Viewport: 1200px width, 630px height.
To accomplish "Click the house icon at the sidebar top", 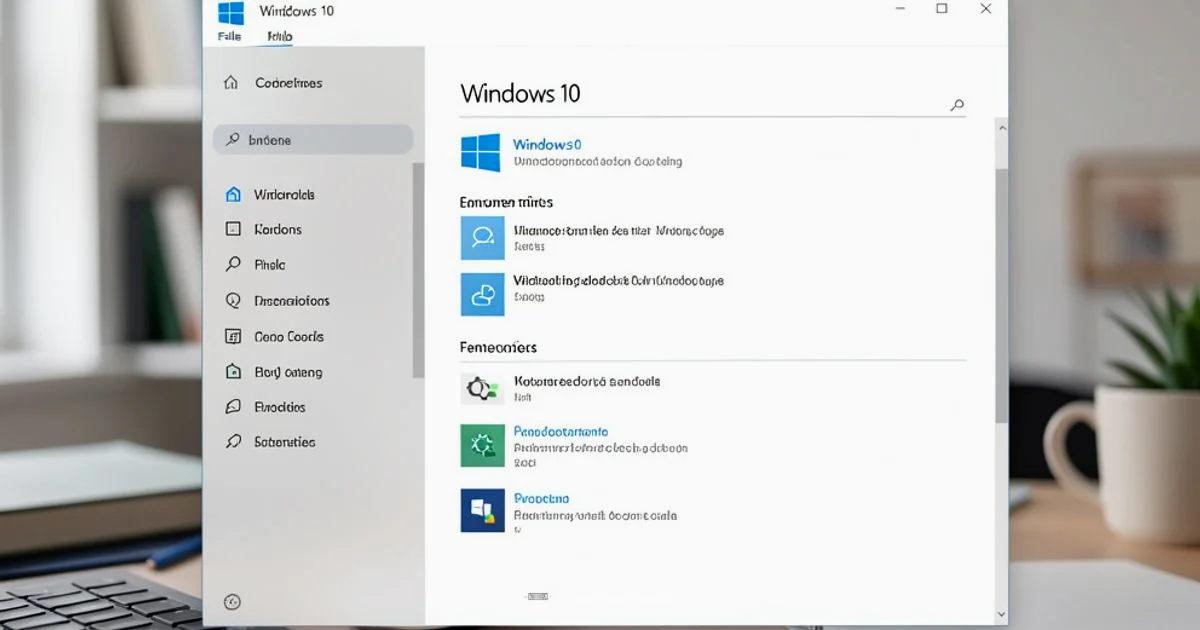I will pos(231,83).
